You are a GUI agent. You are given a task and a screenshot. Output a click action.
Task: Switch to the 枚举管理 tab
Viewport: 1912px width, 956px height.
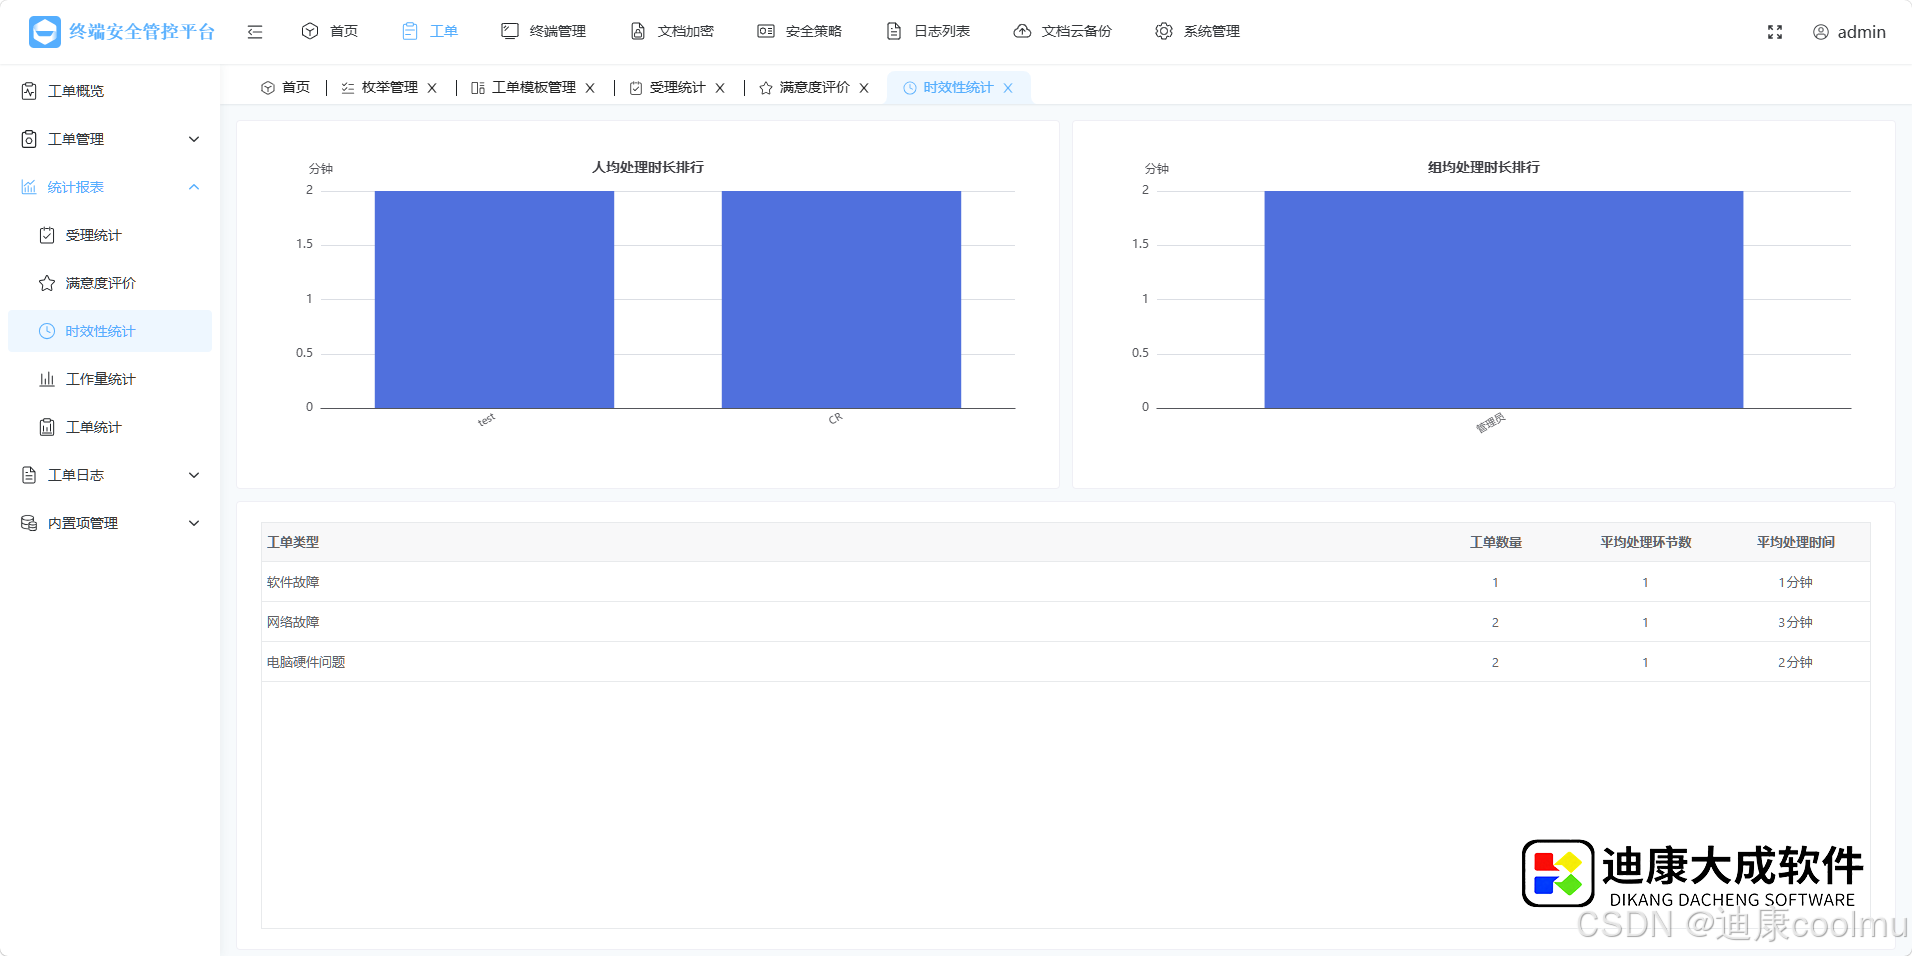pyautogui.click(x=380, y=88)
